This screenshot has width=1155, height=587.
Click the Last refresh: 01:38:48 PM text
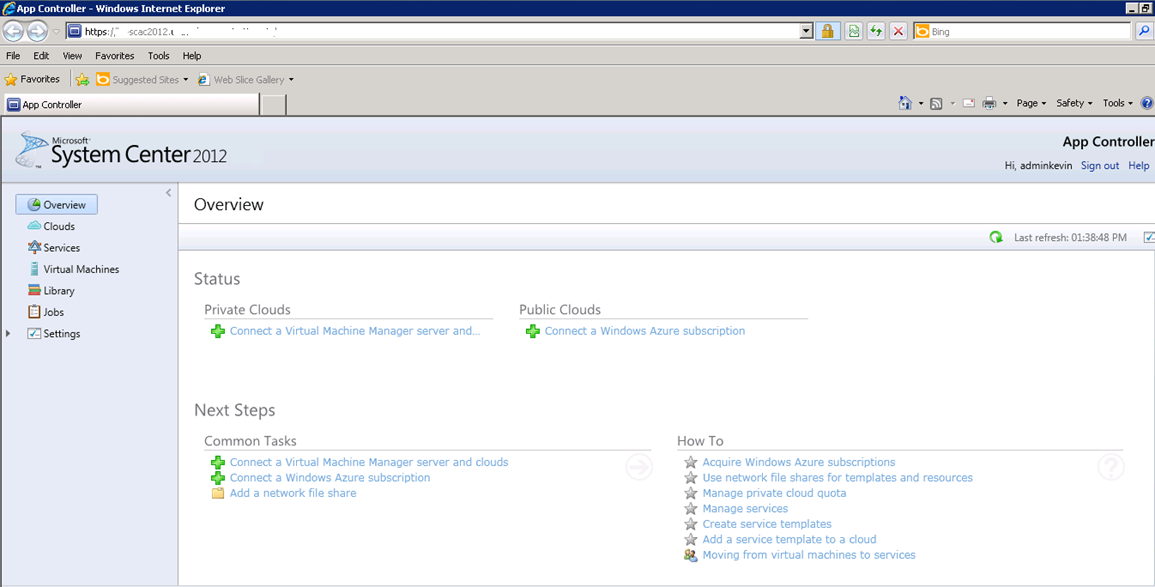point(1070,238)
